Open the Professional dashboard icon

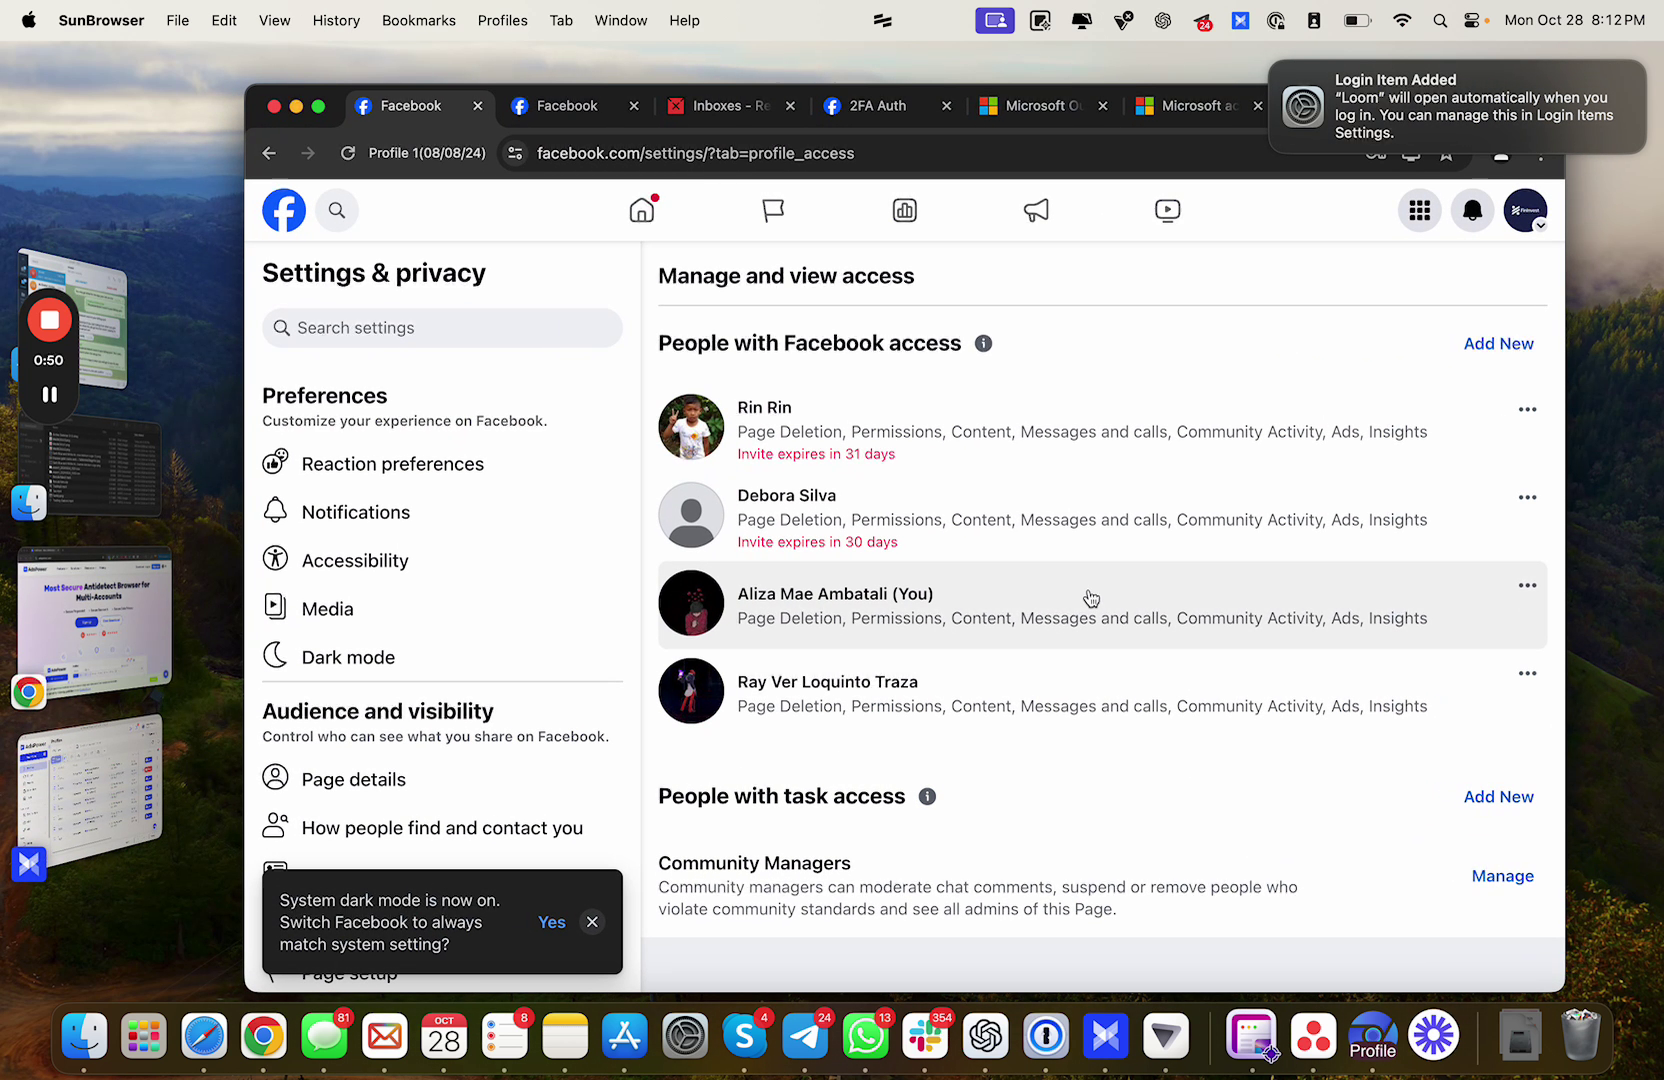click(905, 210)
